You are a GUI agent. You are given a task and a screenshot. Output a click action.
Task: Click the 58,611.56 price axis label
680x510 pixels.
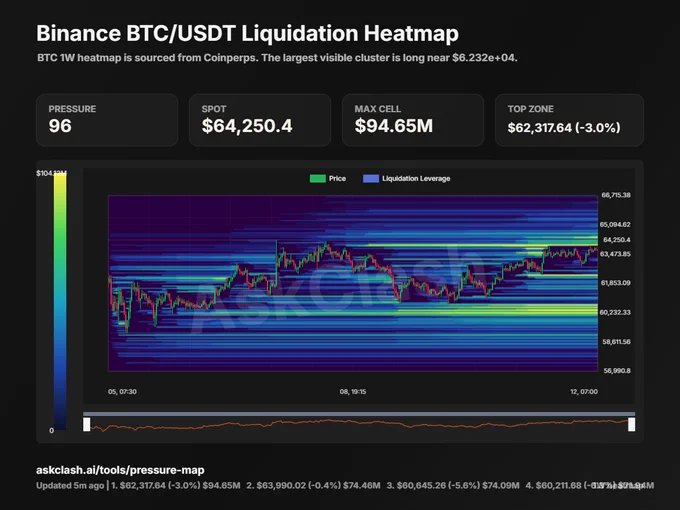617,342
